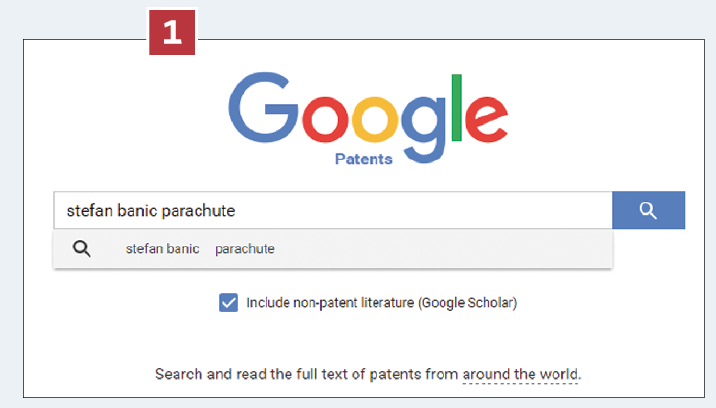Select the 'parachute' suggestion term

coord(245,249)
